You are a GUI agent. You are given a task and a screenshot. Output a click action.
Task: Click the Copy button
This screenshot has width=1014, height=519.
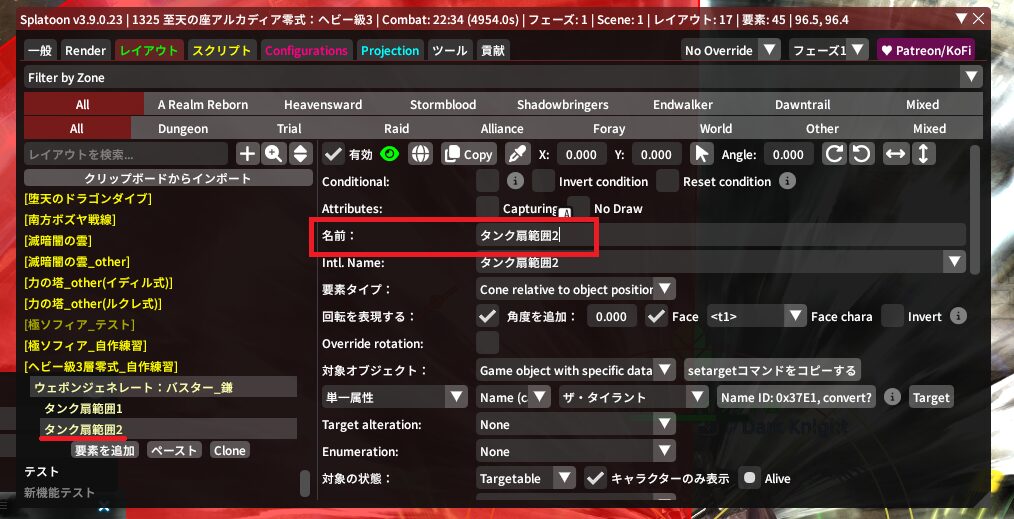tap(469, 154)
